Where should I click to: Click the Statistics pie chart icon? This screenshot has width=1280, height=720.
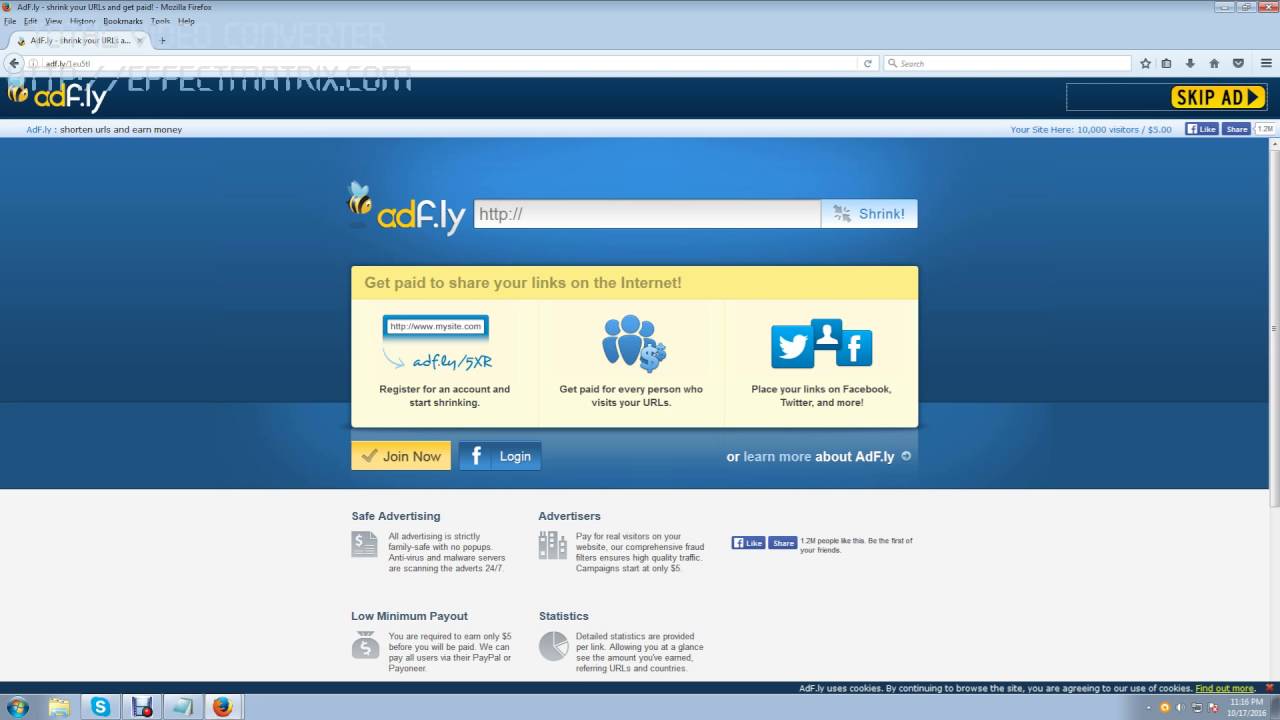pos(553,646)
